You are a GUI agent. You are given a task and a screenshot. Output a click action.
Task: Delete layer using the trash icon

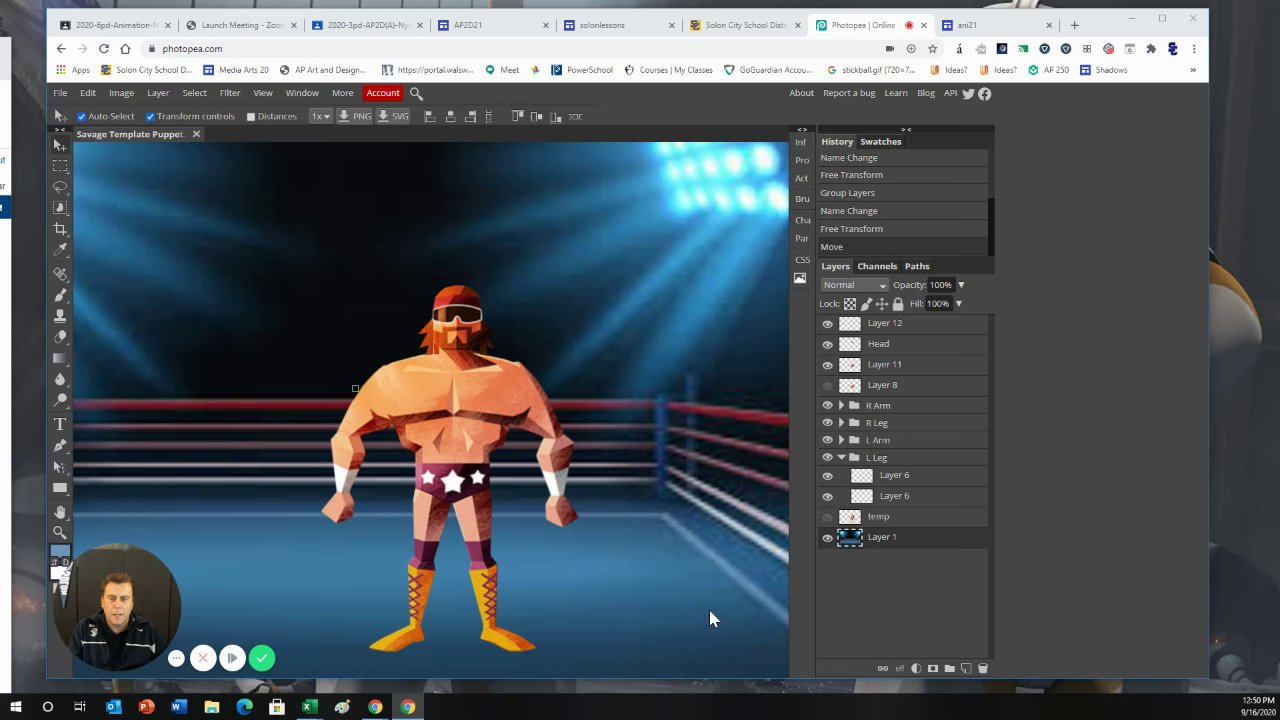983,668
